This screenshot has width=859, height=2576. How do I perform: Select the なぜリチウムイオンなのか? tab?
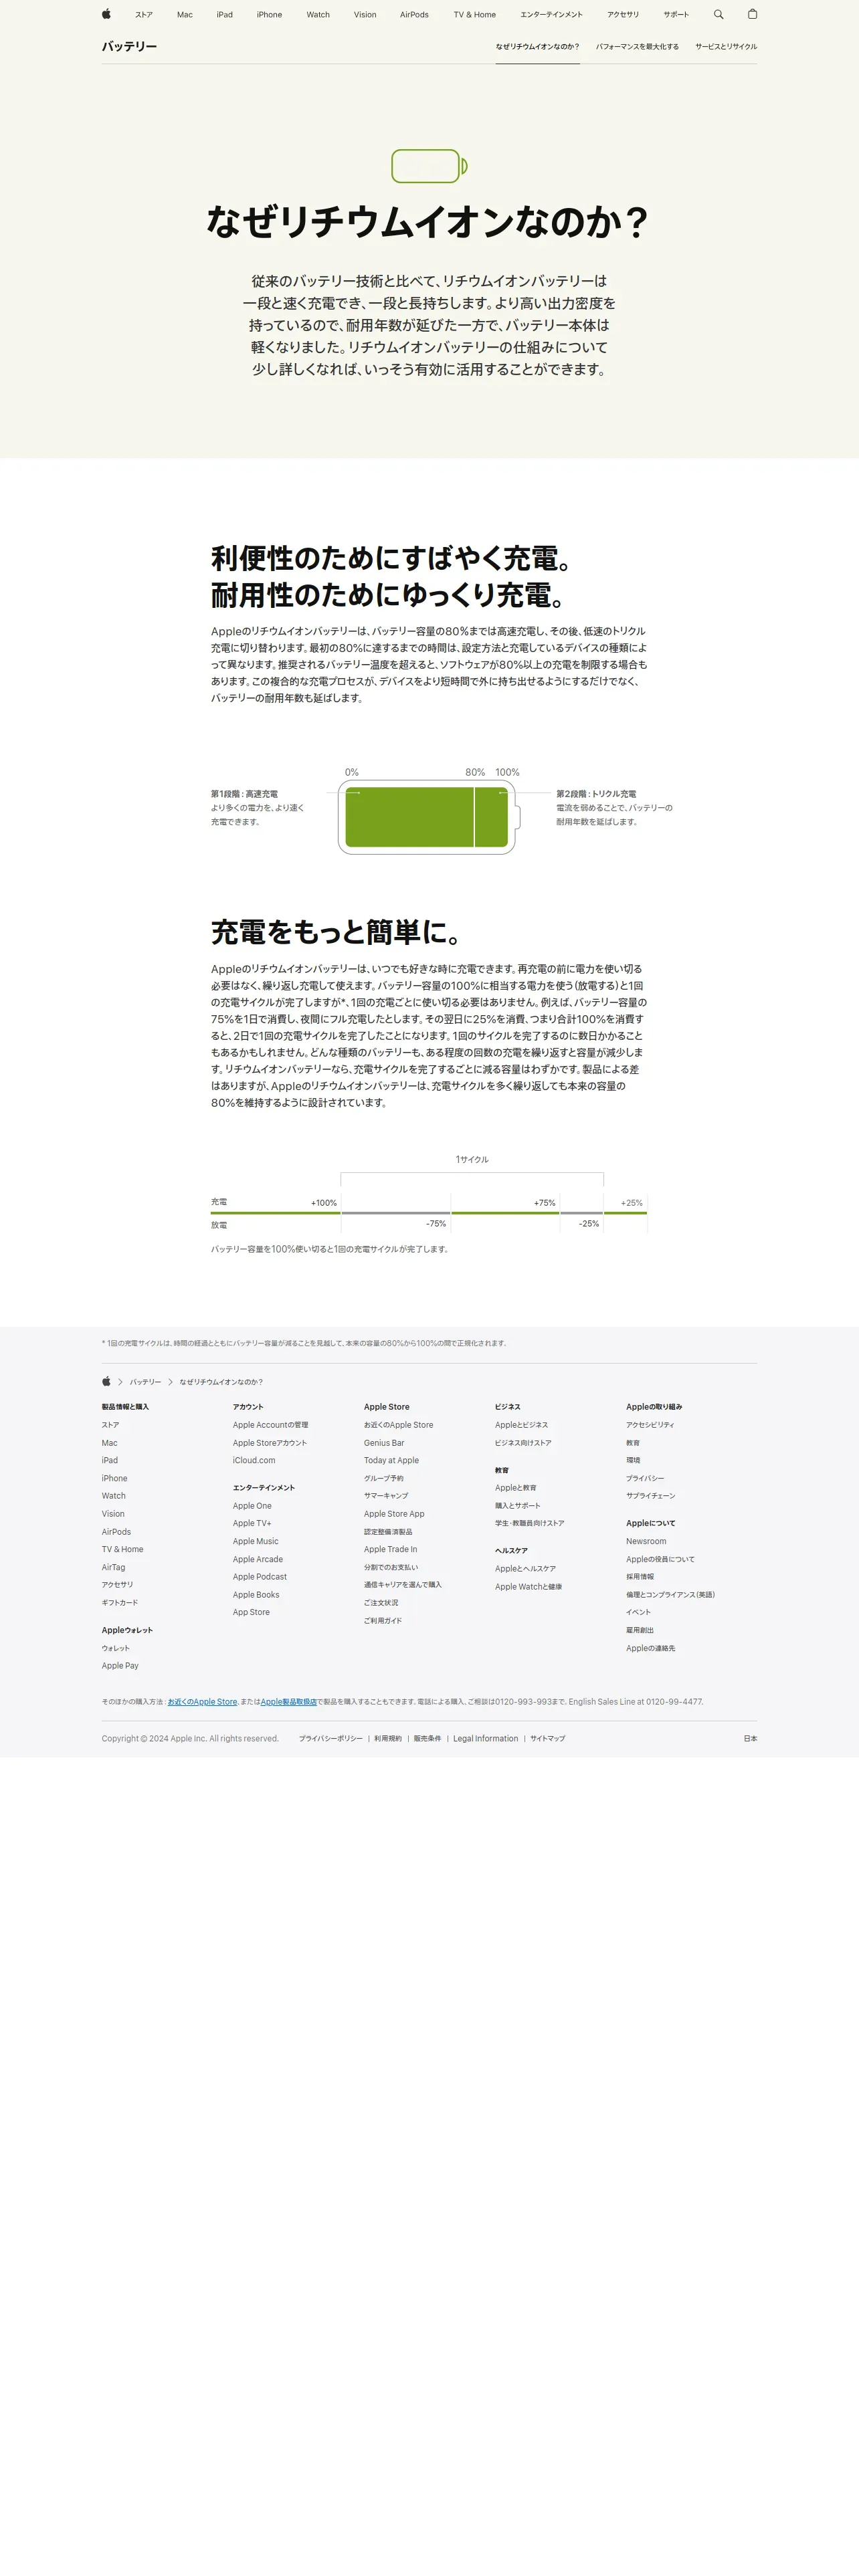point(537,46)
